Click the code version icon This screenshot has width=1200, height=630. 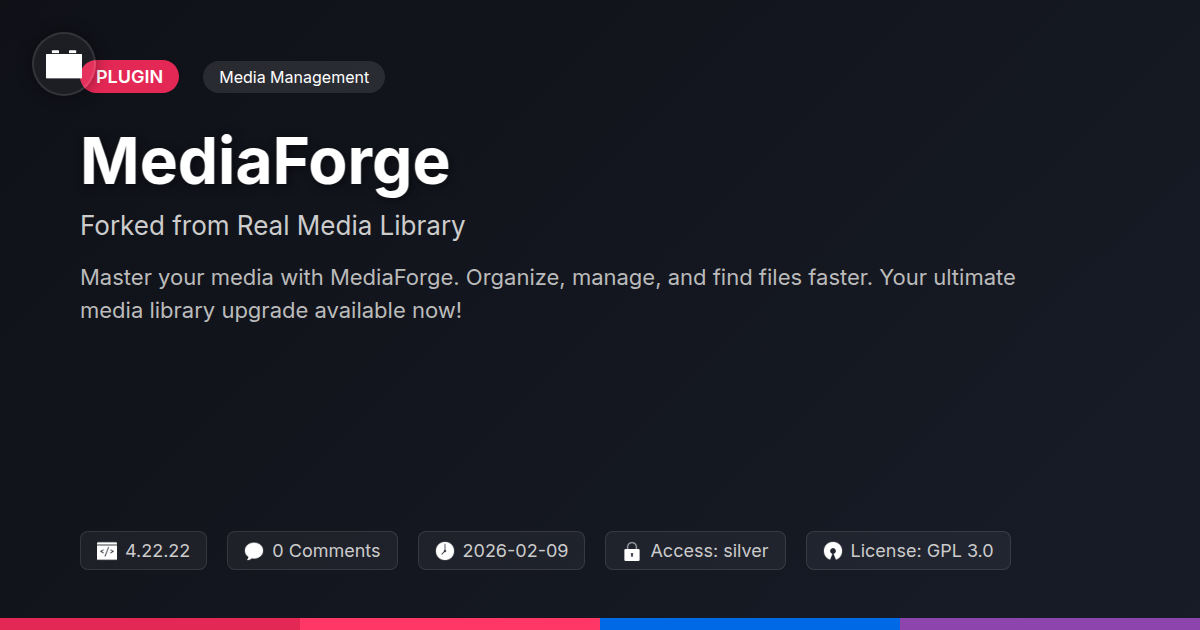107,551
